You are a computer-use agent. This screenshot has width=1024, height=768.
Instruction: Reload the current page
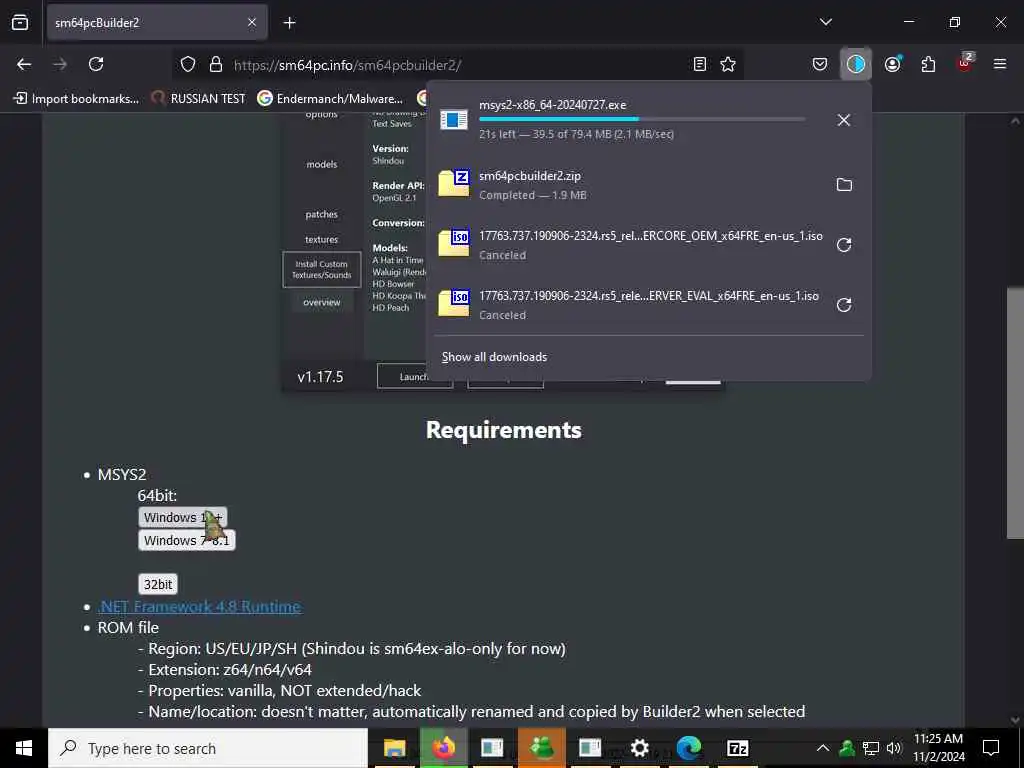(x=96, y=64)
